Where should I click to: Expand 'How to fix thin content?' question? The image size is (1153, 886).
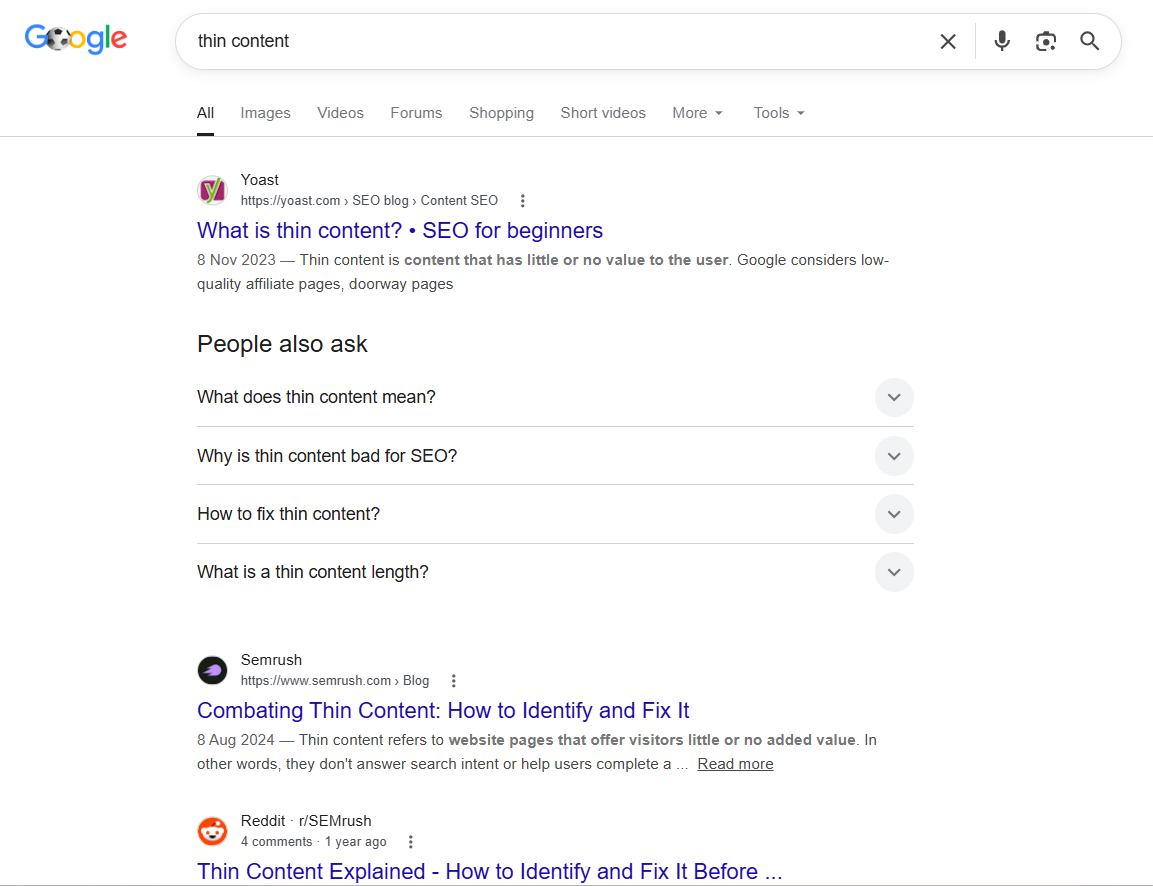[x=555, y=514]
